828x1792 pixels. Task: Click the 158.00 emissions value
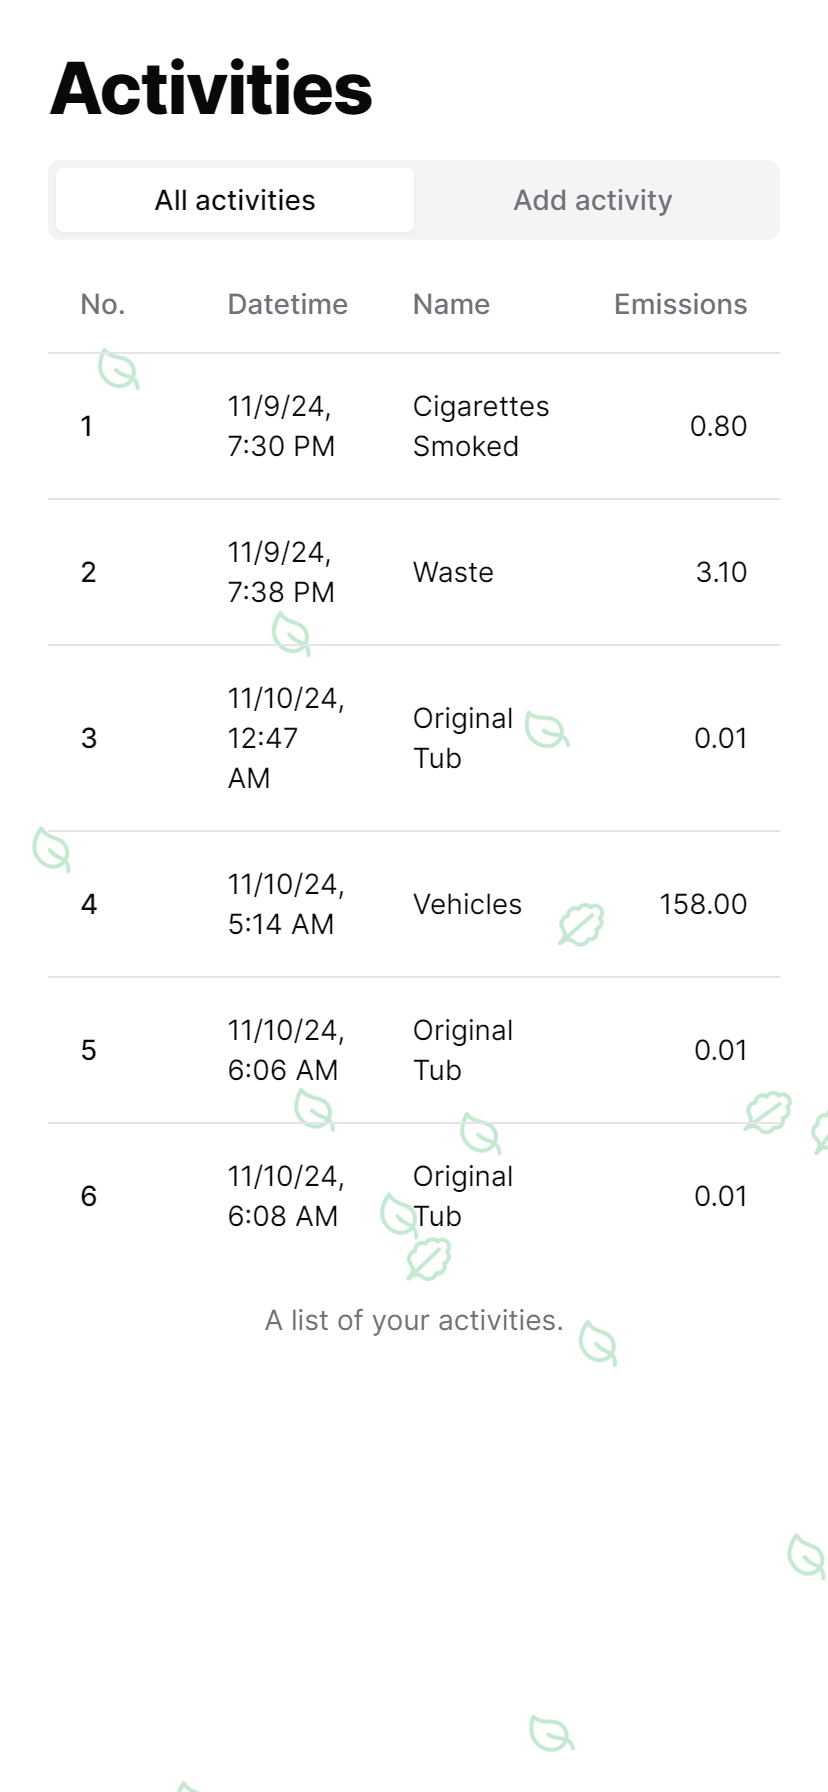point(703,904)
